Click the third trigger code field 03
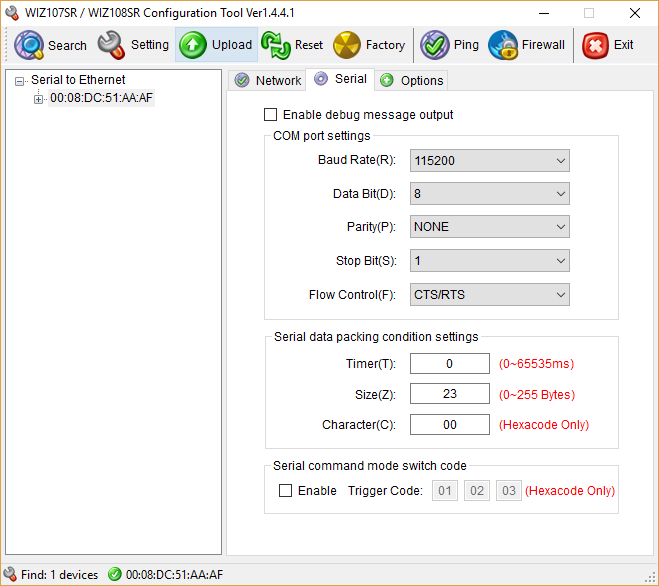This screenshot has width=659, height=586. pos(509,490)
